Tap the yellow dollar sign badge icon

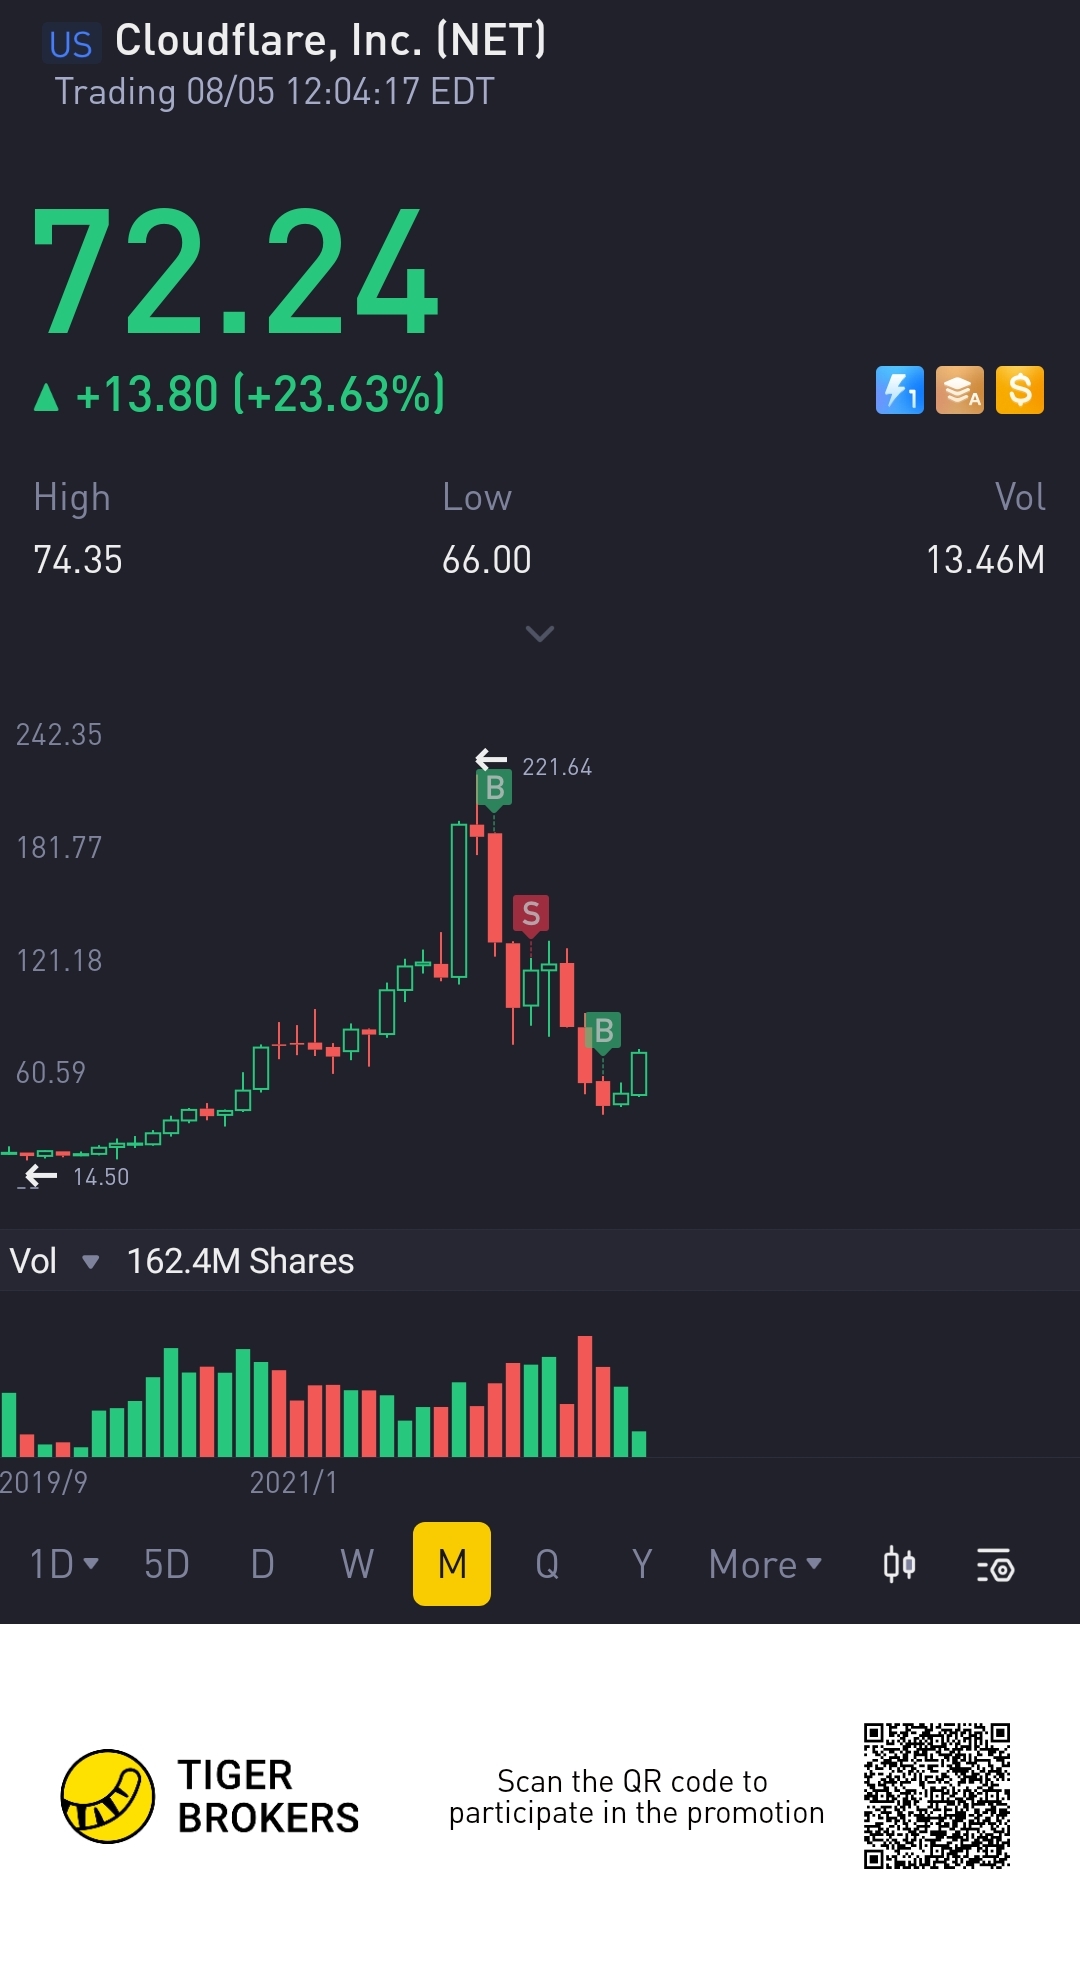(1019, 390)
